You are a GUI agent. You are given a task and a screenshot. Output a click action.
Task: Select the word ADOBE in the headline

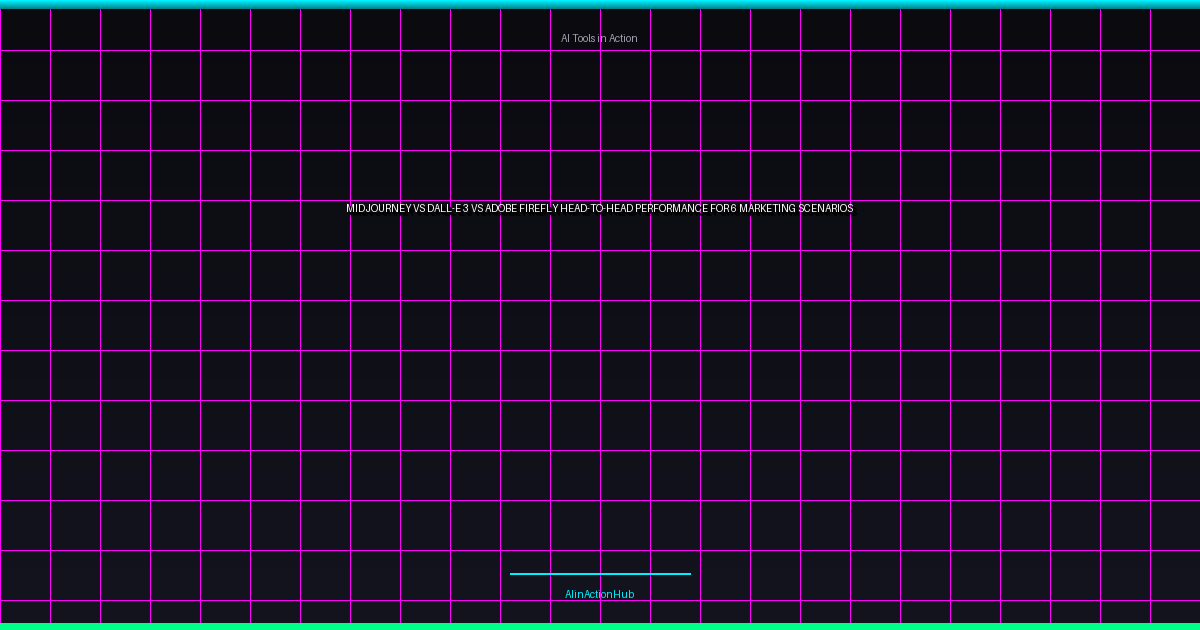(501, 209)
